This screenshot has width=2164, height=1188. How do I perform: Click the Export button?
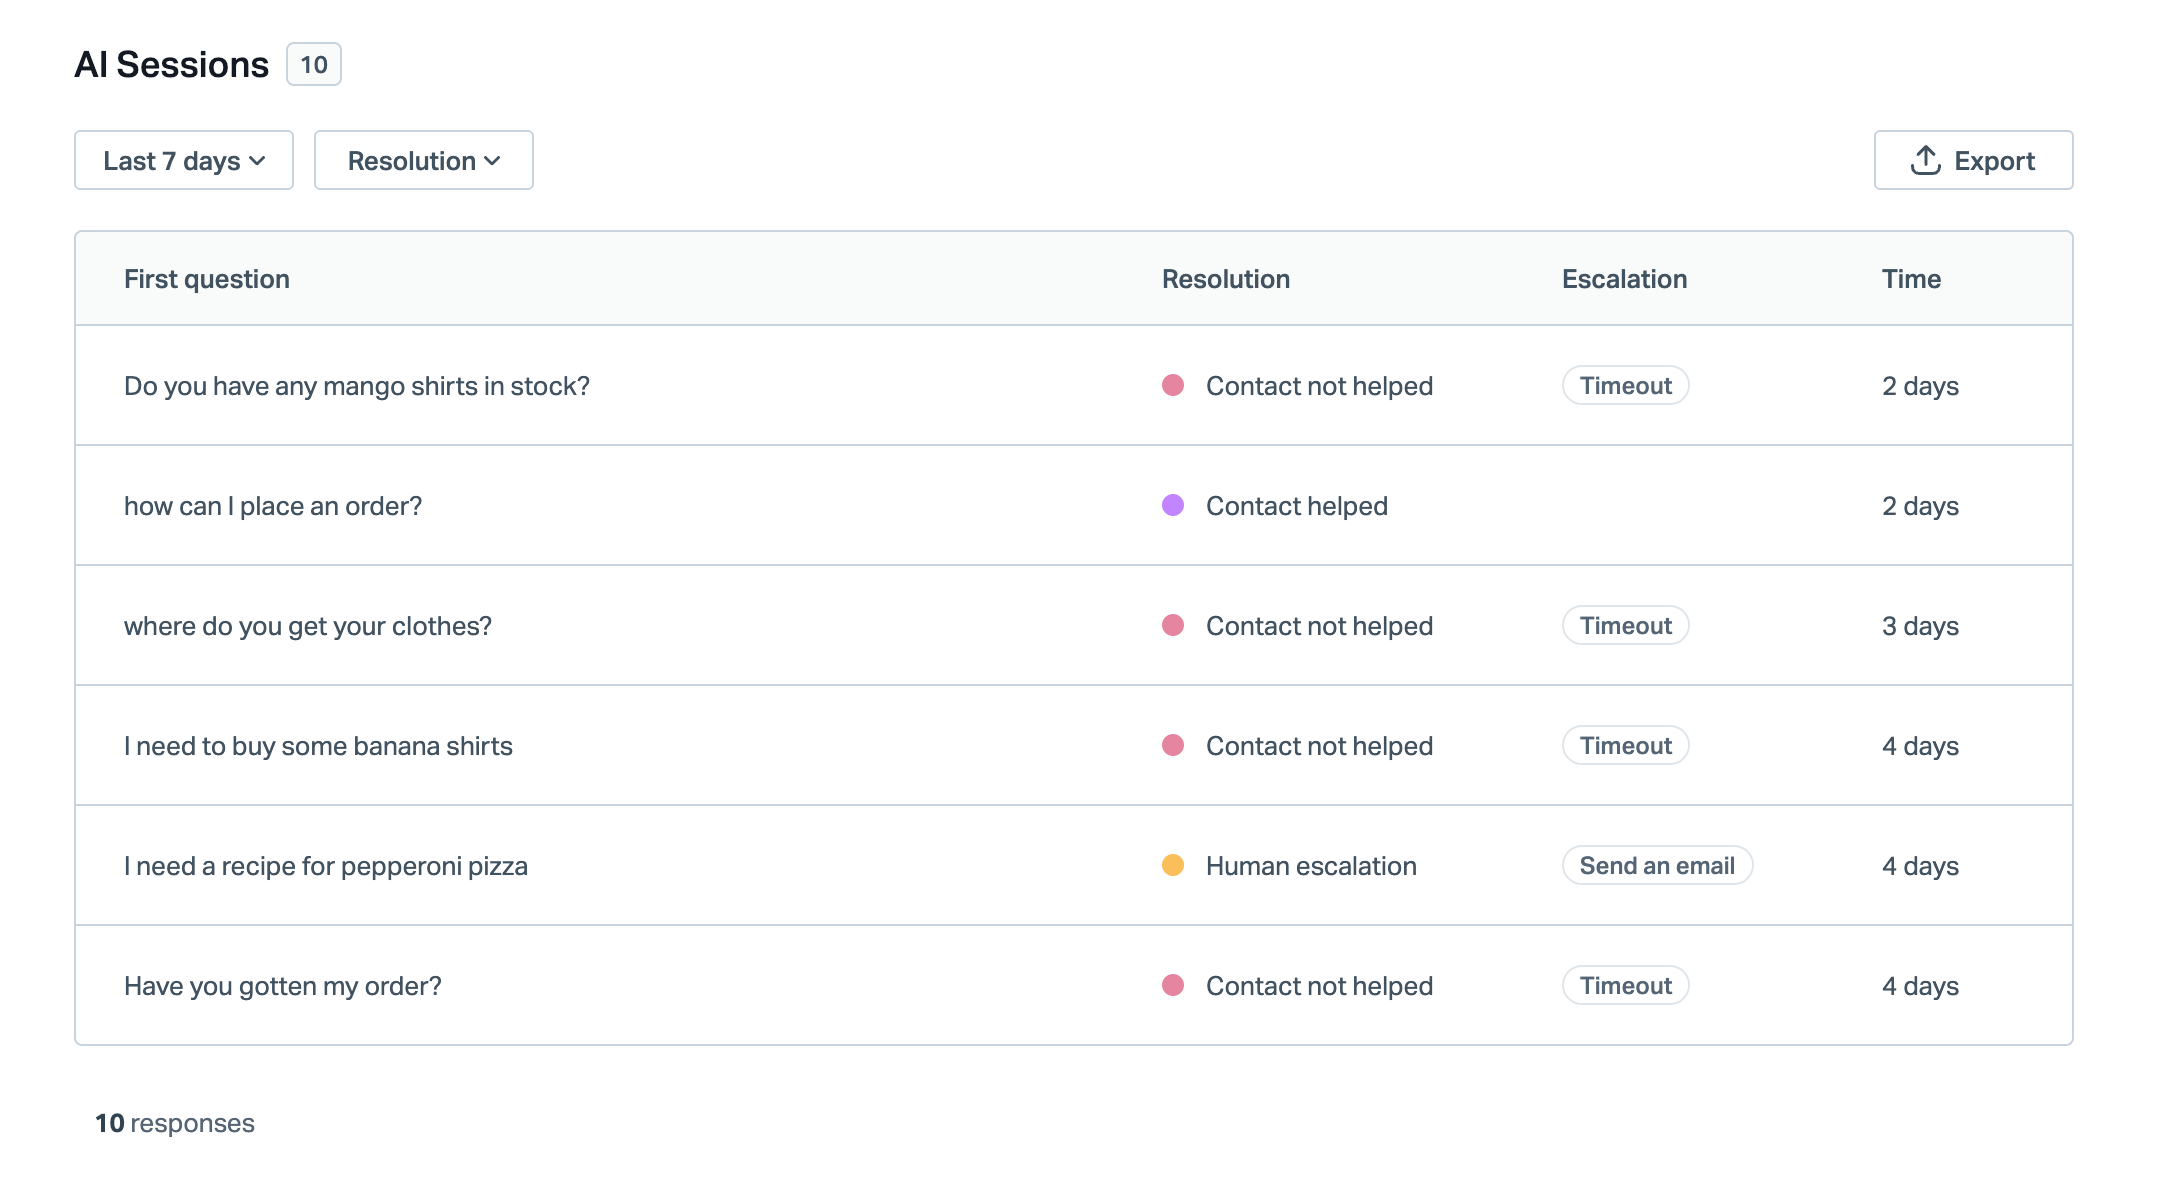tap(1973, 160)
